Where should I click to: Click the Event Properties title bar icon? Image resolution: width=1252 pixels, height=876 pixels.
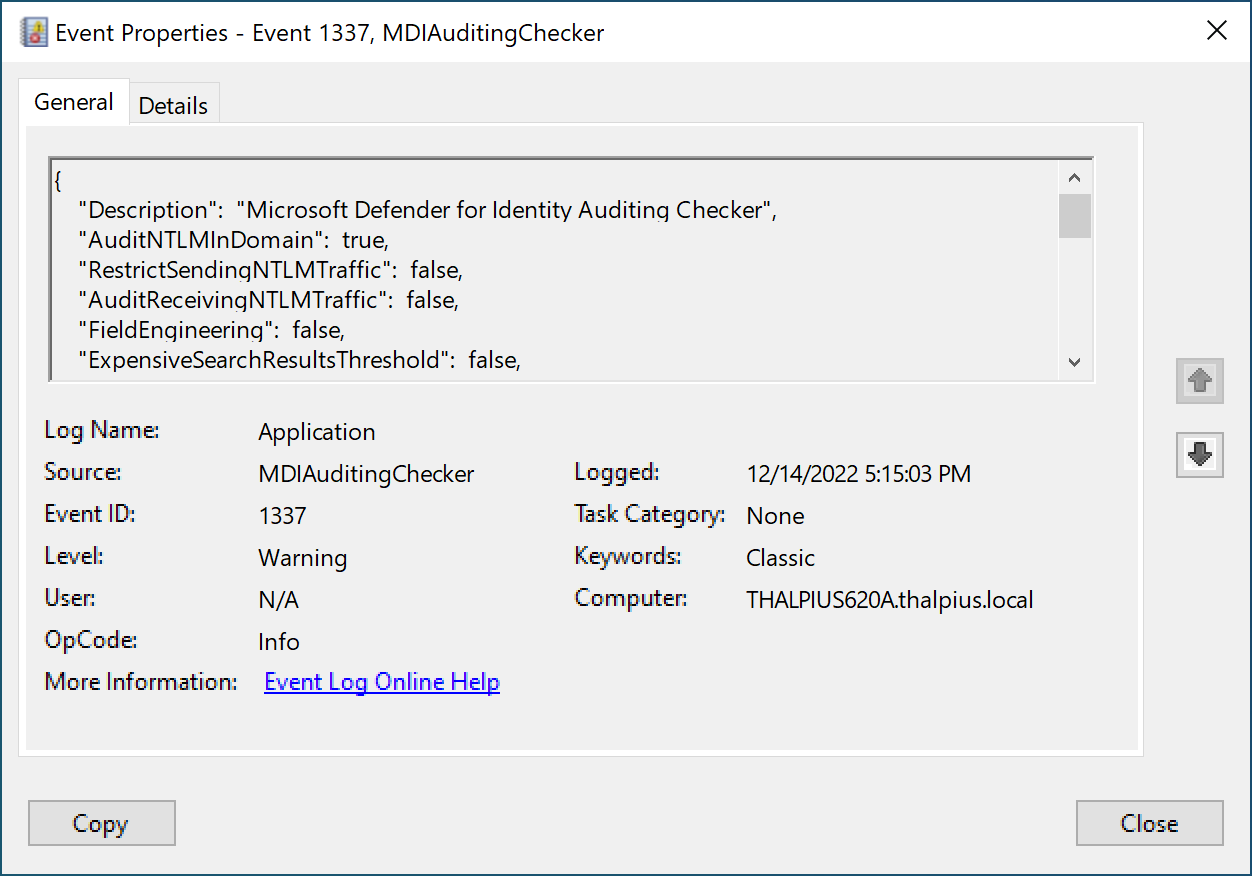[34, 32]
